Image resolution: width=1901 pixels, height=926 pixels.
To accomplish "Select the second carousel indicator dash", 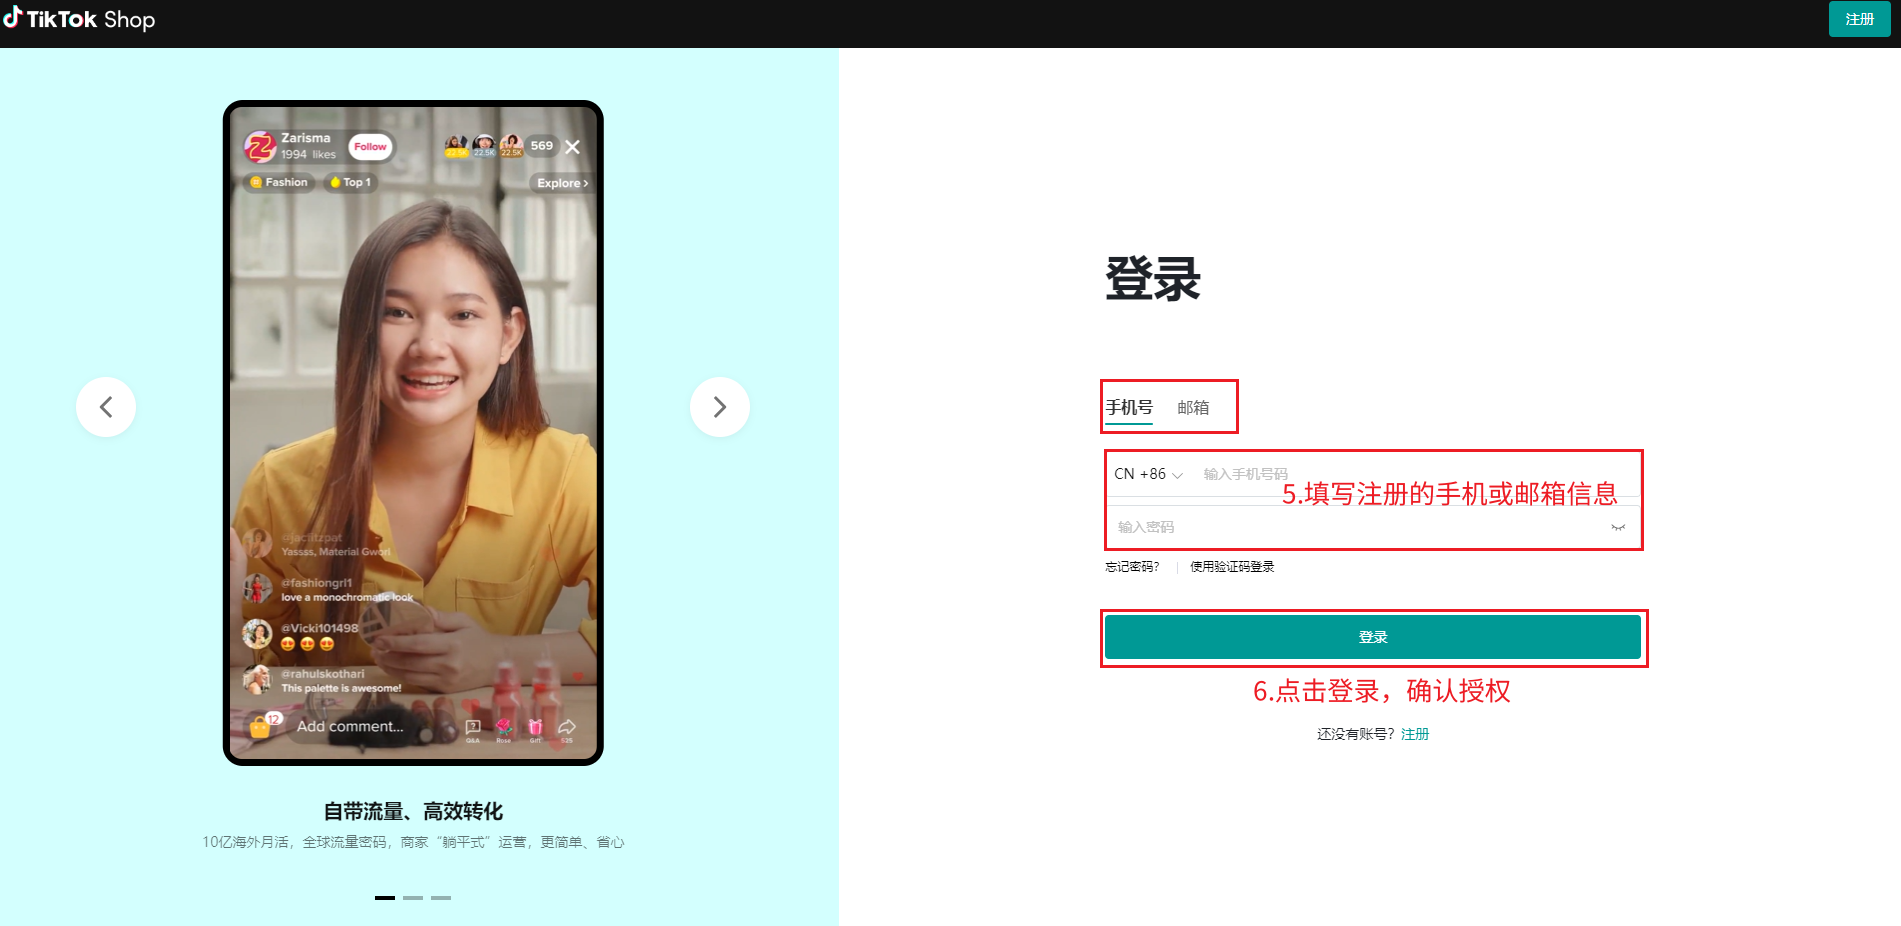I will (x=413, y=898).
